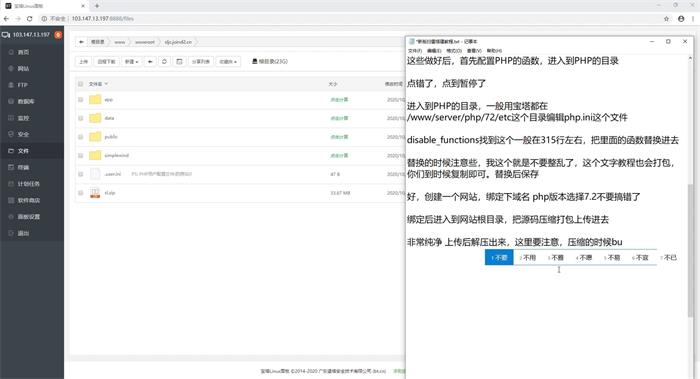Viewport: 700px width, 379px height.
Task: Open 面板设置 panel settings in sidebar
Action: tap(29, 217)
